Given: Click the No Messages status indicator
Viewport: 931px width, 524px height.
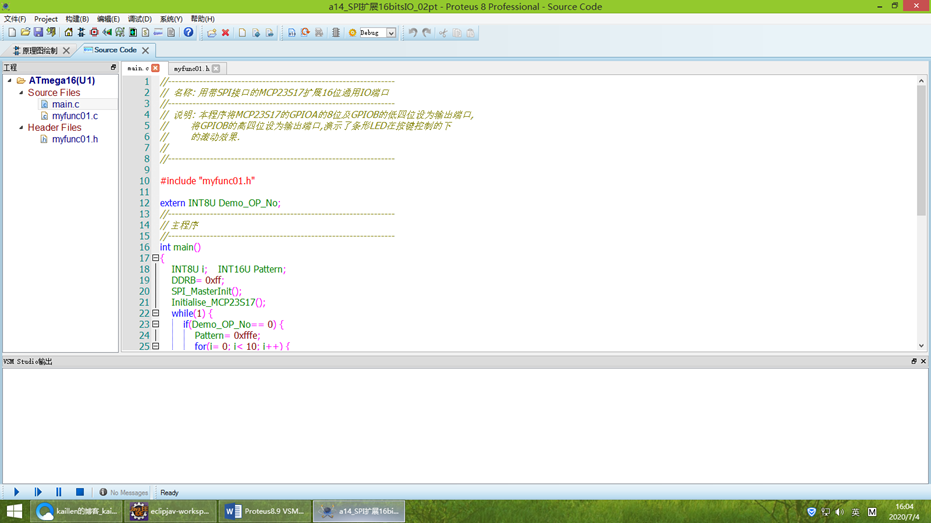Looking at the screenshot, I should 124,493.
